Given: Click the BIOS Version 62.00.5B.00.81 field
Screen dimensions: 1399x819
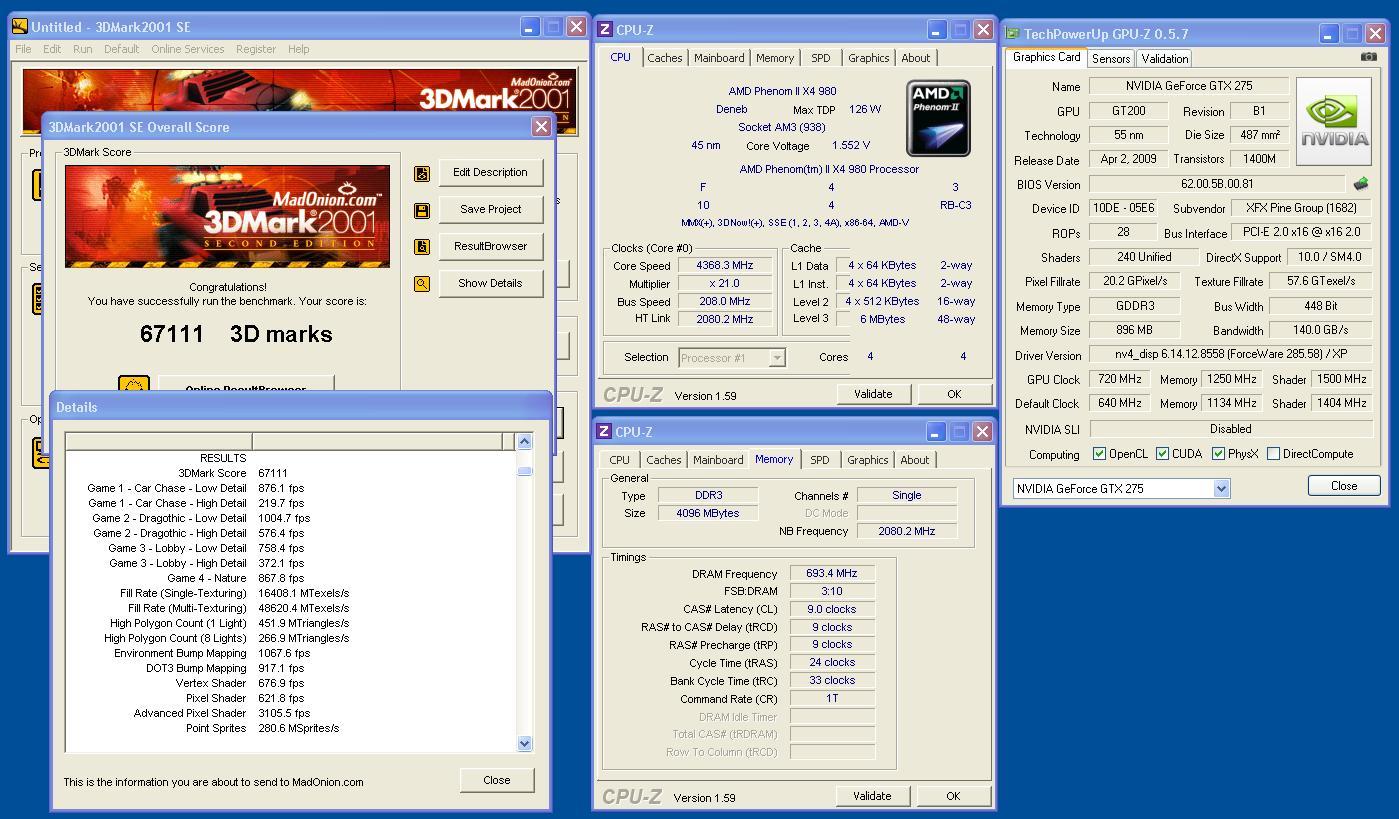Looking at the screenshot, I should [1216, 184].
